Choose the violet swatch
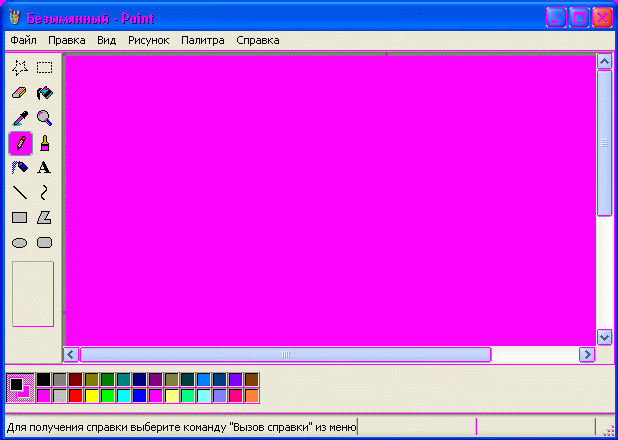618x440 pixels. tap(236, 380)
